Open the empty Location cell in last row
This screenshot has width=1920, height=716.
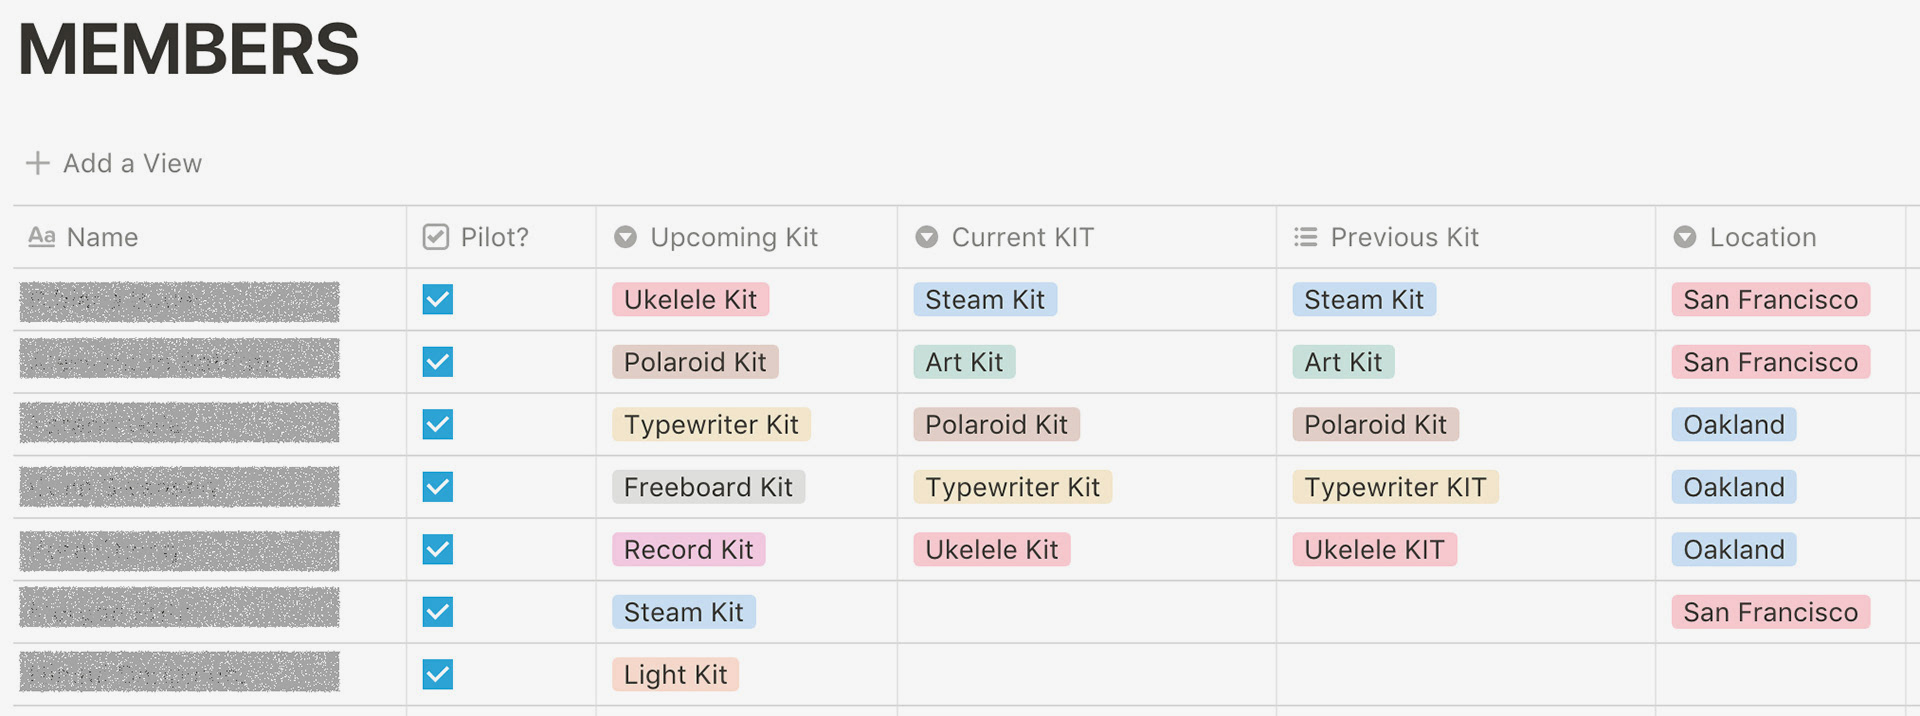click(1780, 675)
